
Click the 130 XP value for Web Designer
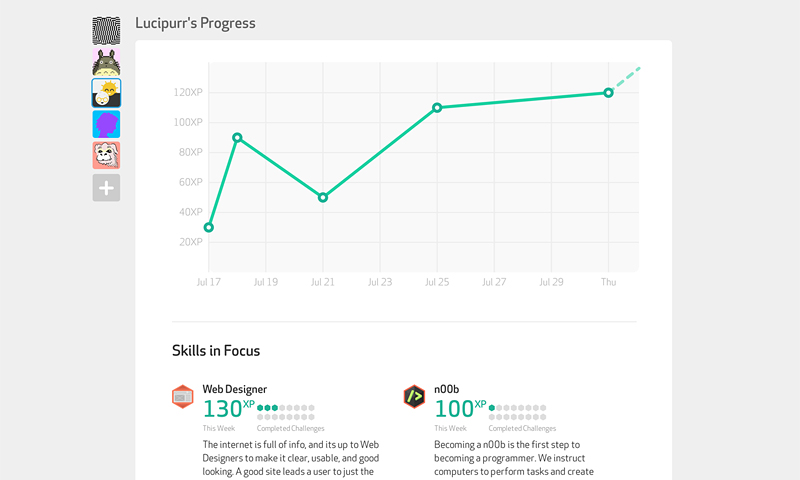coord(229,409)
